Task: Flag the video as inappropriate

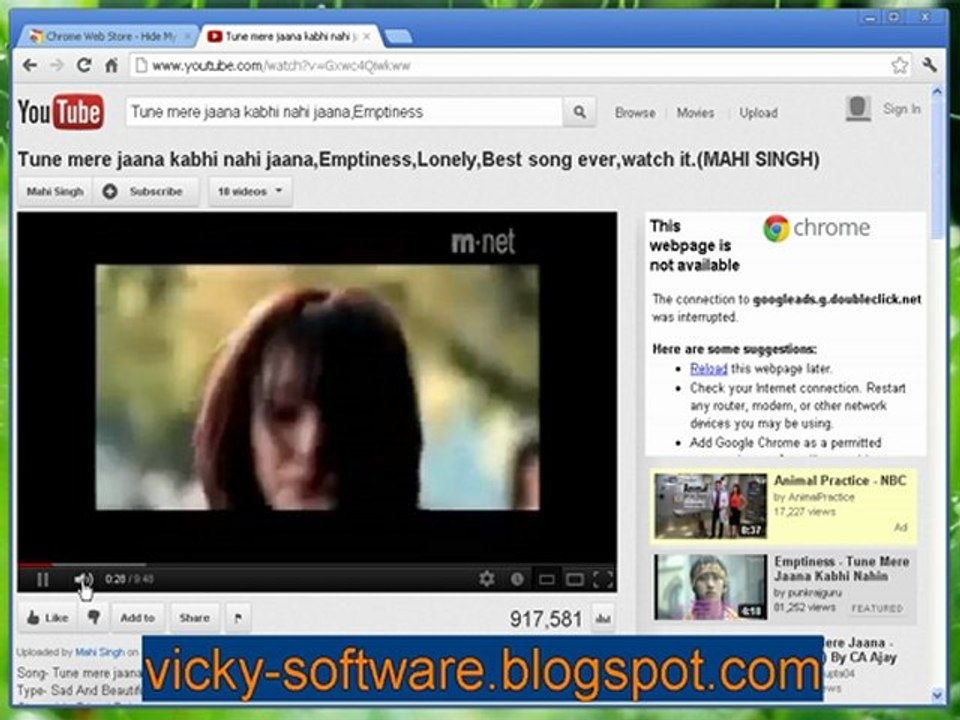Action: coord(238,618)
